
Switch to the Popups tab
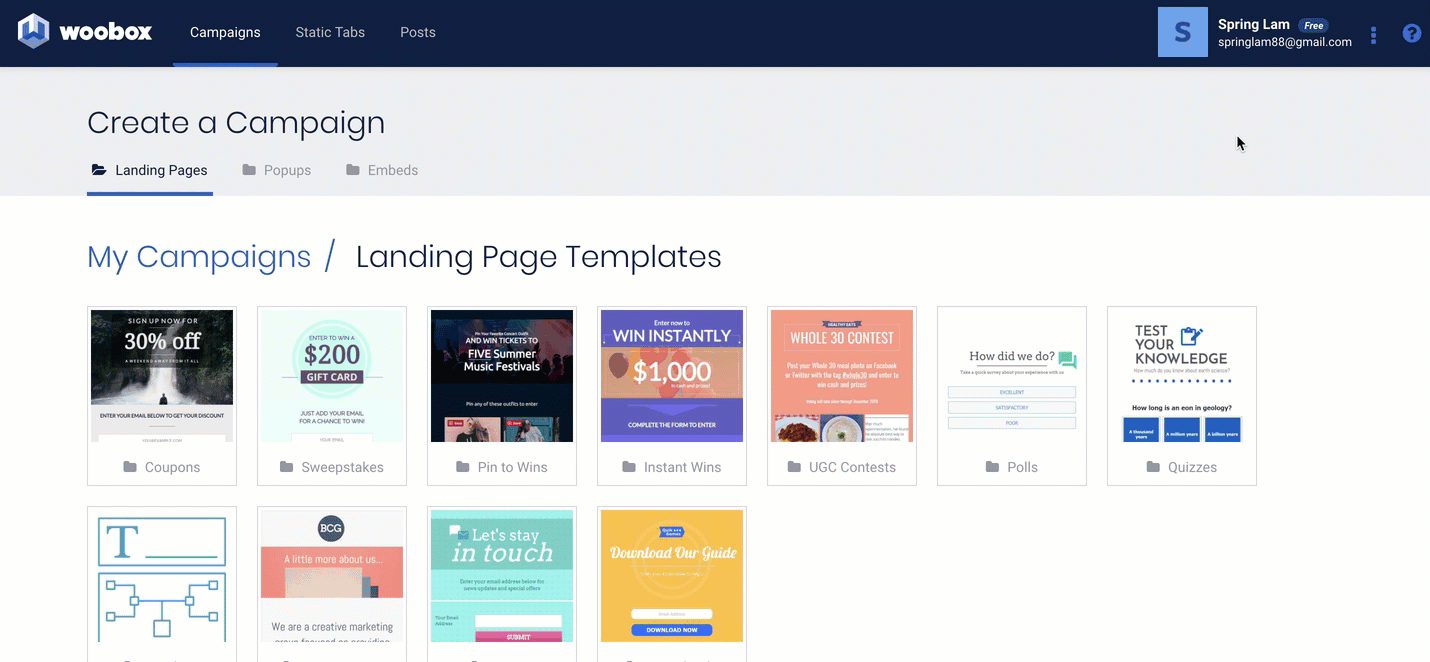(277, 170)
